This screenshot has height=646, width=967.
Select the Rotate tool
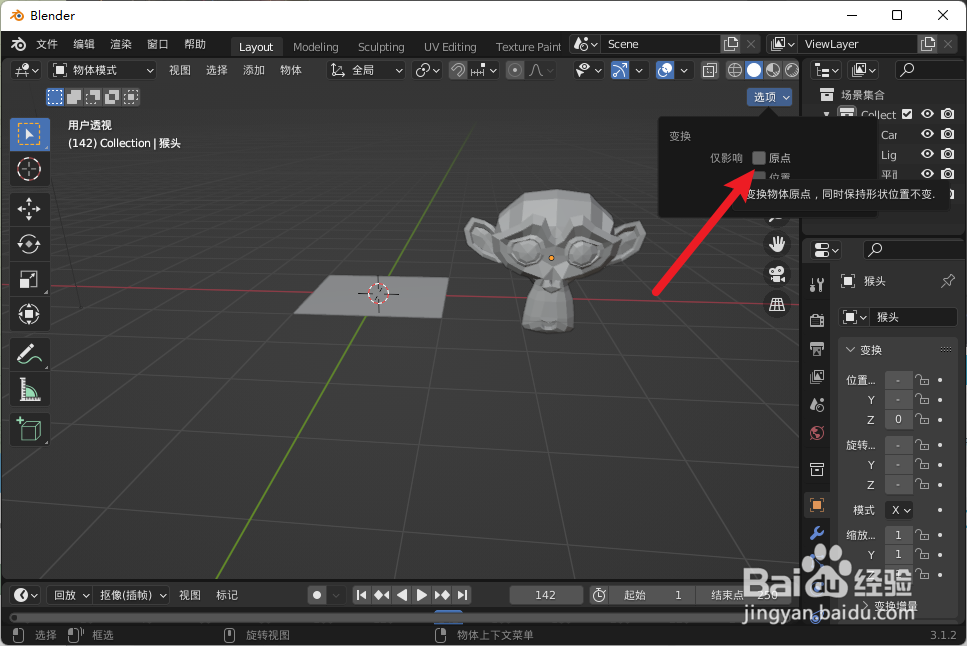(29, 244)
